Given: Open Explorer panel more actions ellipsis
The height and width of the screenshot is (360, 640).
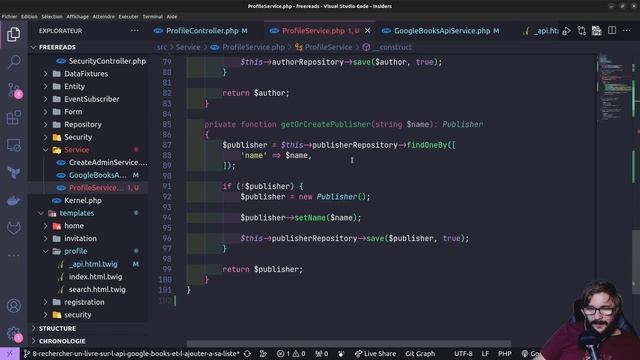Looking at the screenshot, I should (x=135, y=31).
